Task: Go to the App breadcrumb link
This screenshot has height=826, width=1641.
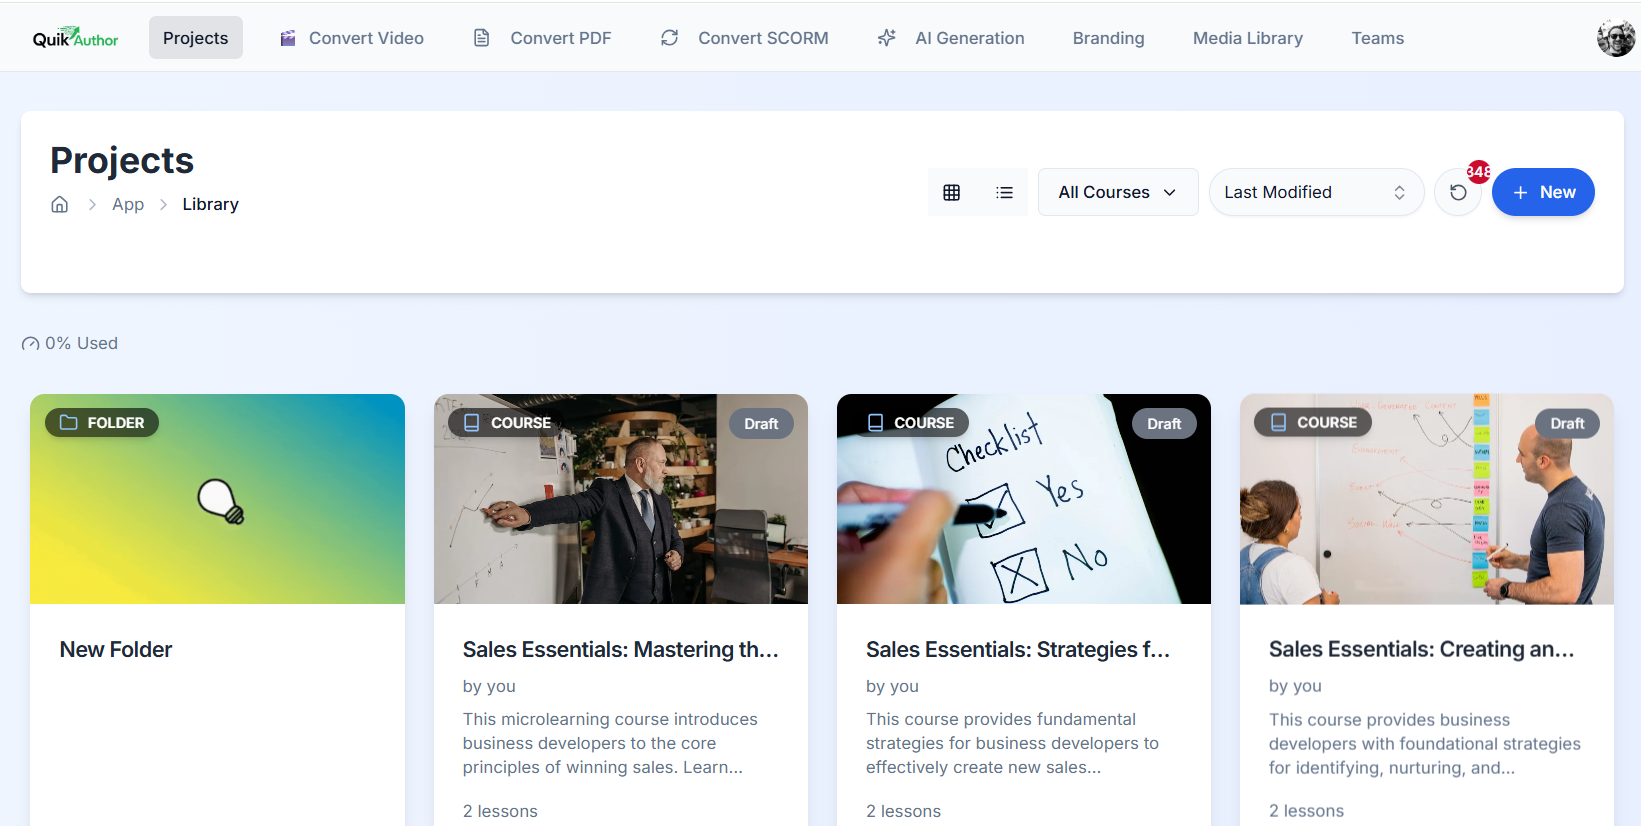Action: click(x=128, y=204)
